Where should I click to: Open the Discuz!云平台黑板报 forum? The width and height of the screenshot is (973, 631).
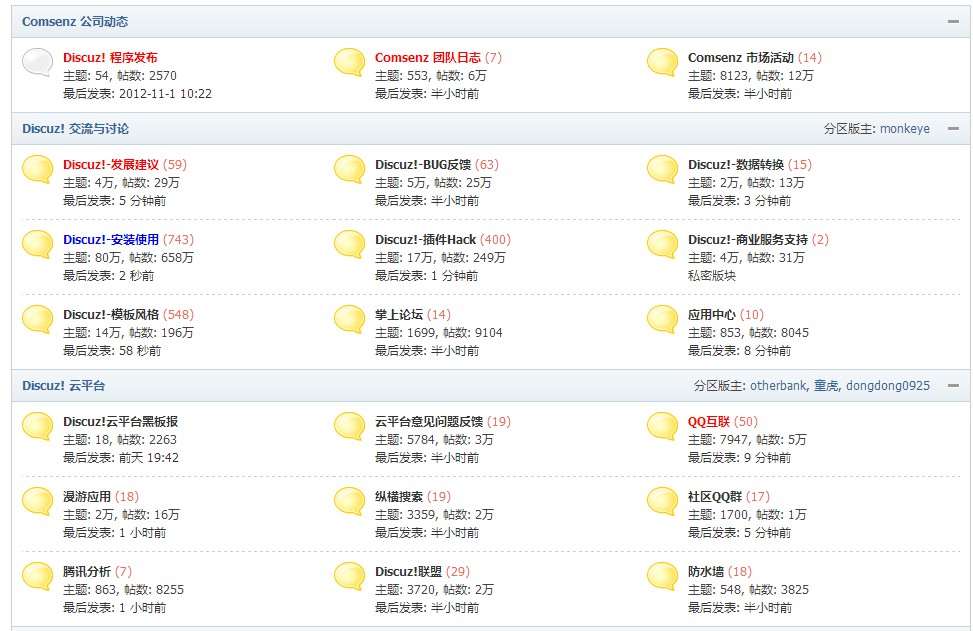[120, 421]
